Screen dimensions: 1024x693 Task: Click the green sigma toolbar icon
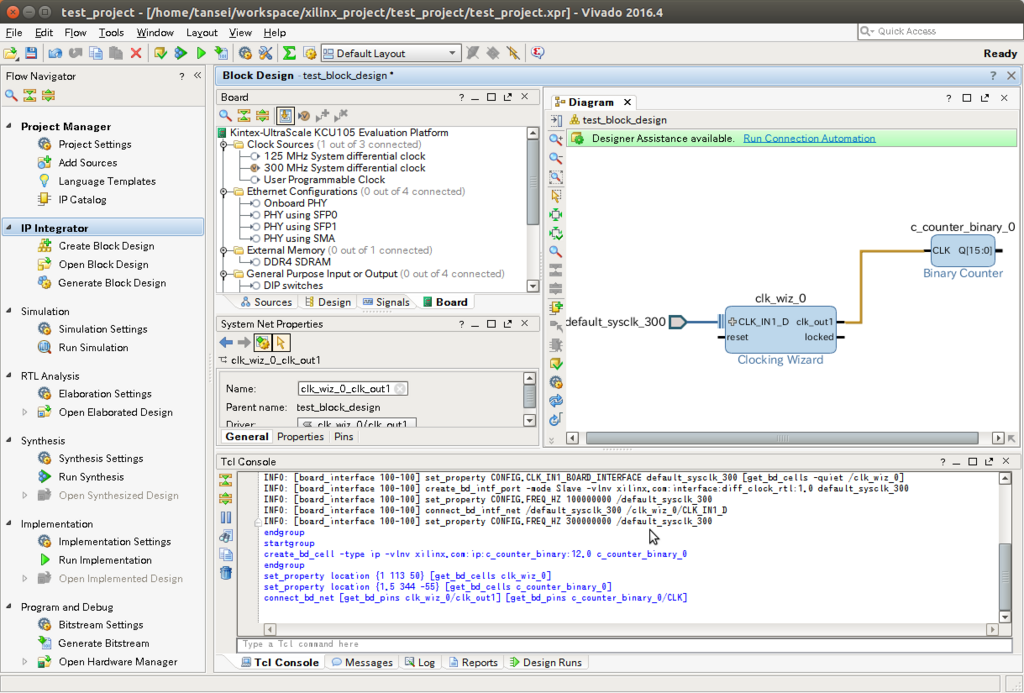(x=289, y=54)
